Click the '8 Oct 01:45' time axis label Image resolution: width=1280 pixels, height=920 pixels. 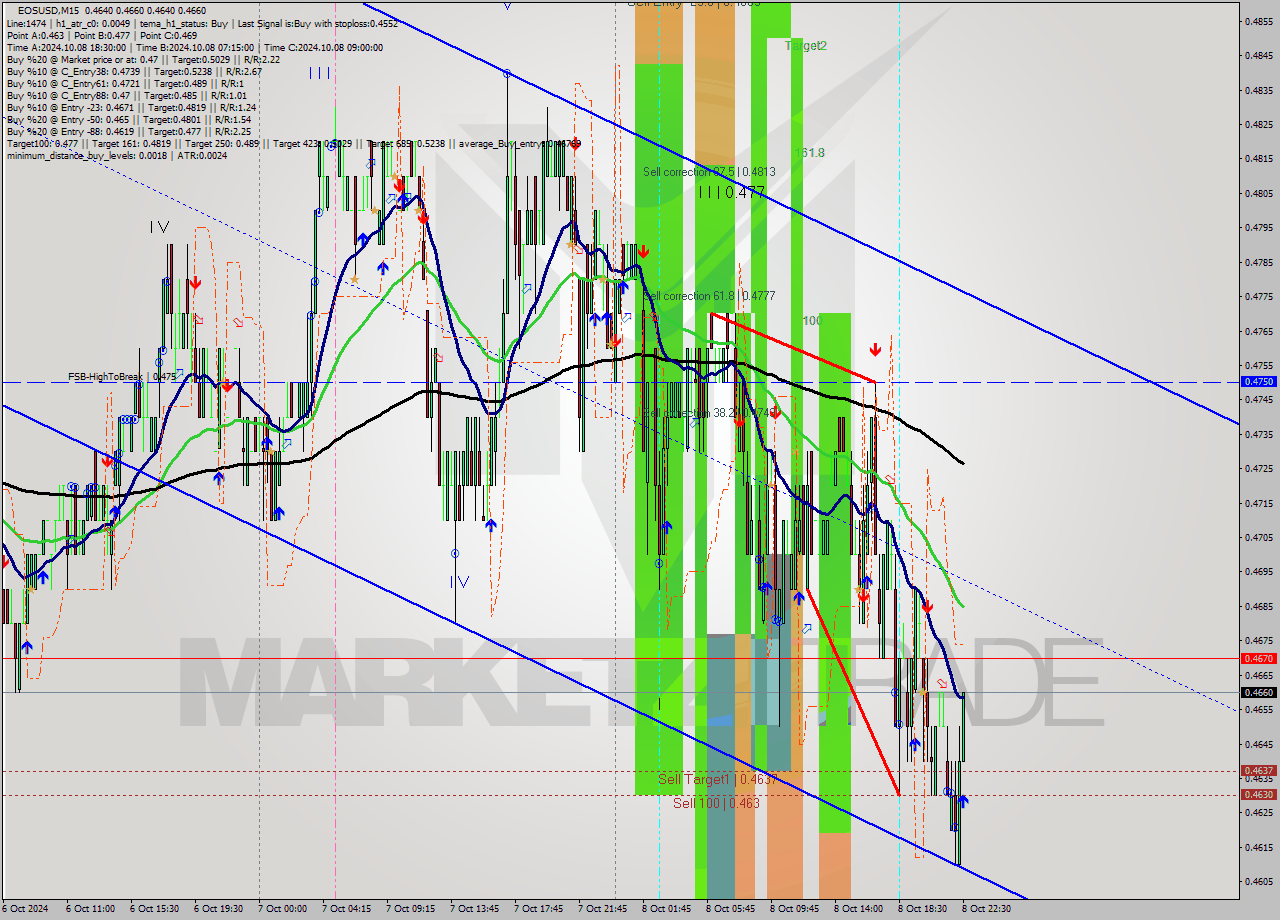point(666,909)
